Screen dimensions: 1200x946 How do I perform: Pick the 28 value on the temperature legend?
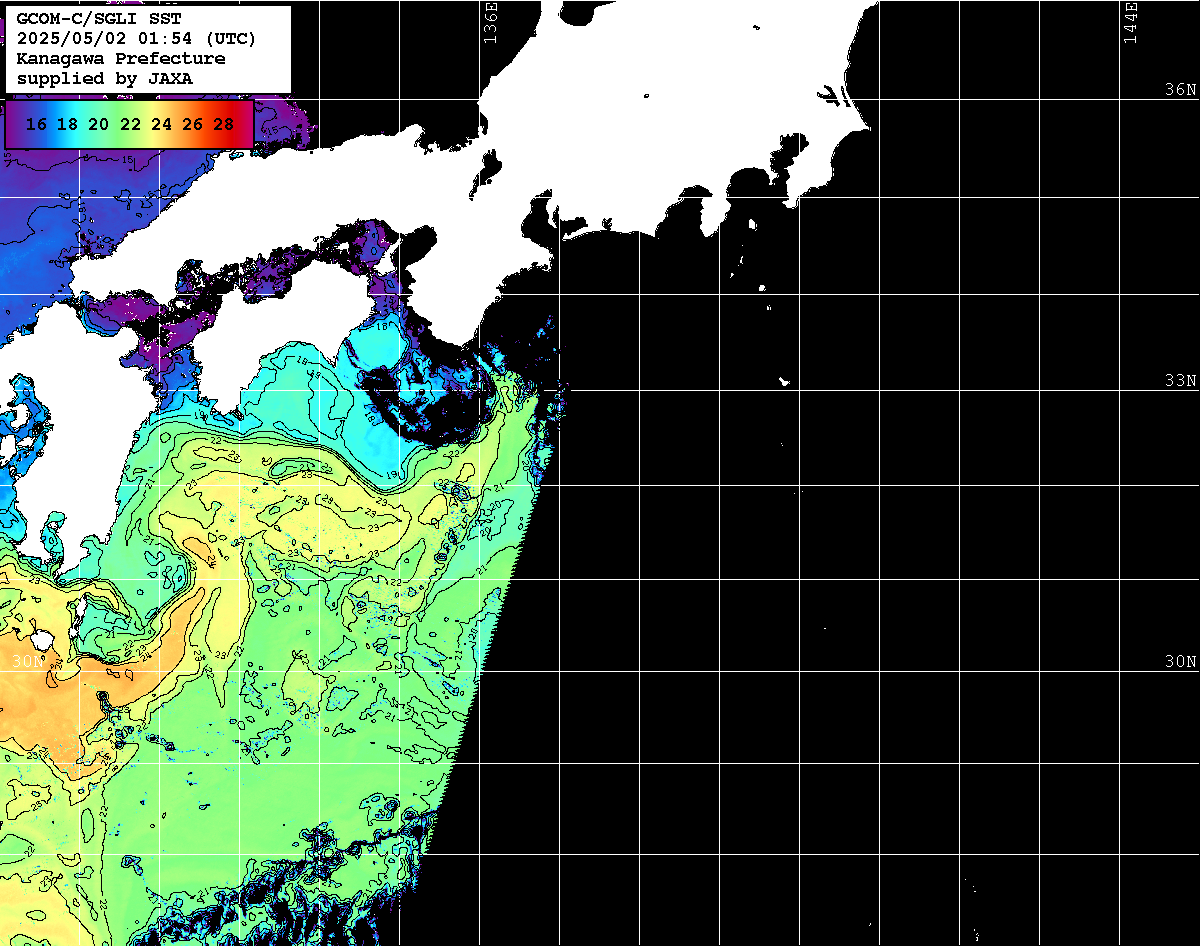224,125
